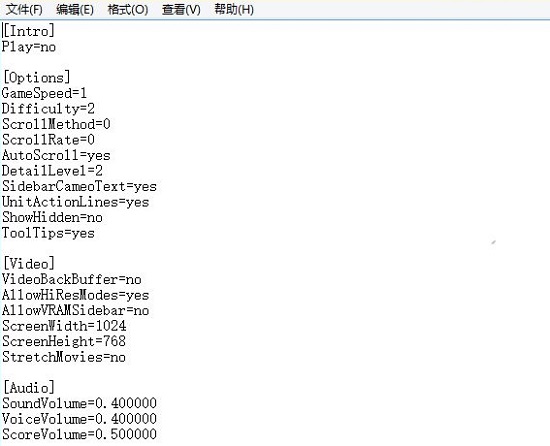Place cursor on Play=no line

click(29, 47)
